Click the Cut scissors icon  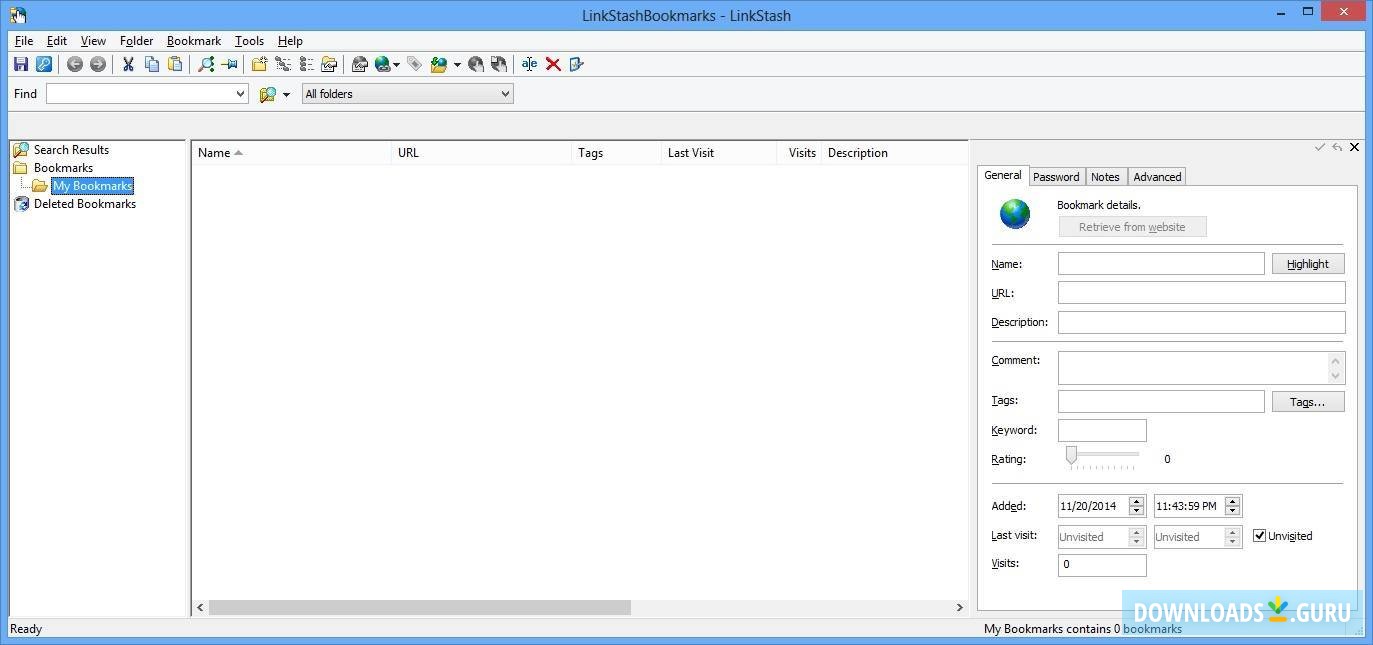coord(128,64)
